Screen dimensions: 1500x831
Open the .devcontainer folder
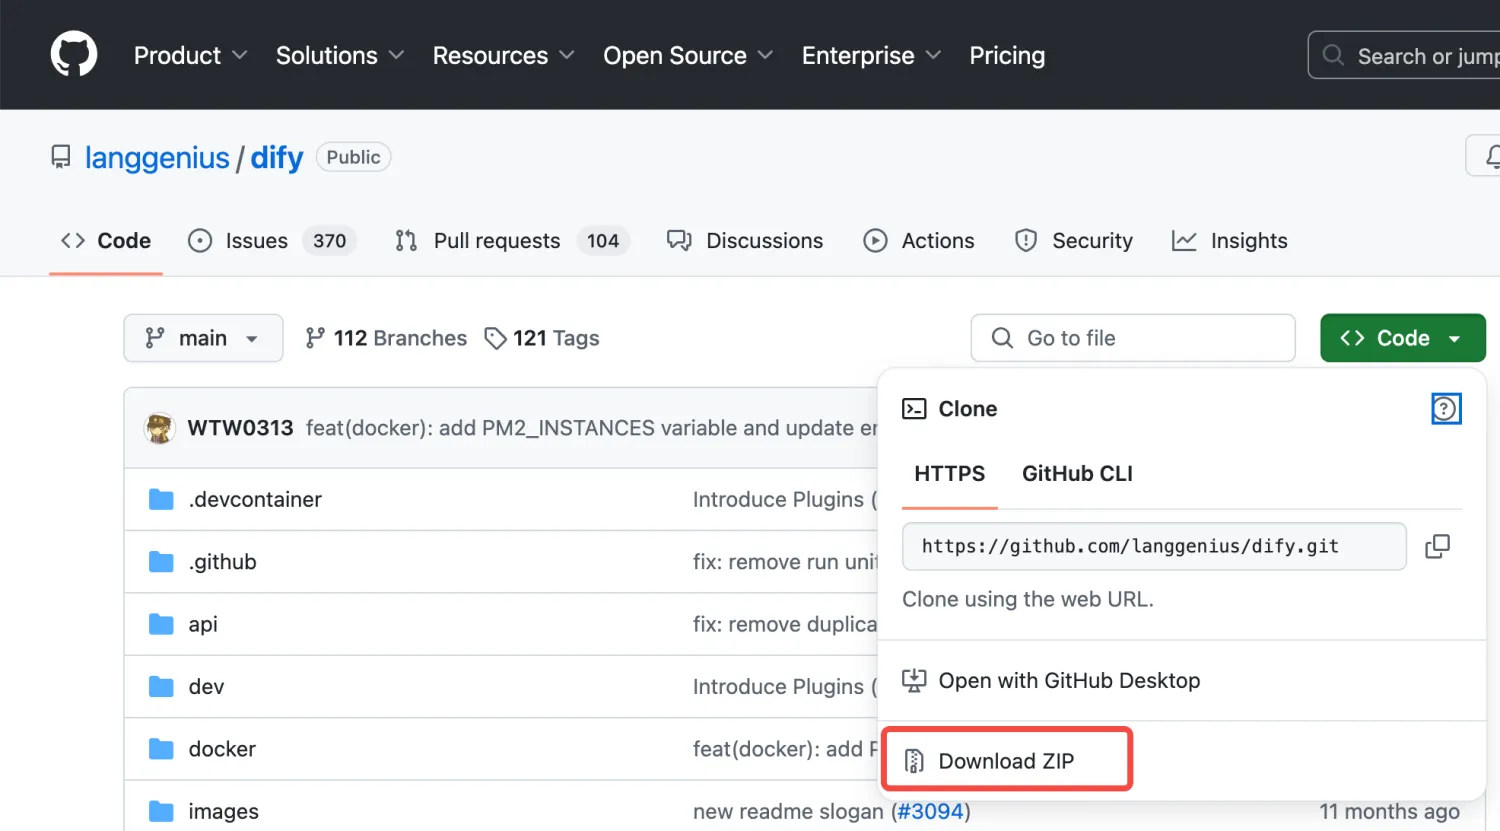pos(255,499)
